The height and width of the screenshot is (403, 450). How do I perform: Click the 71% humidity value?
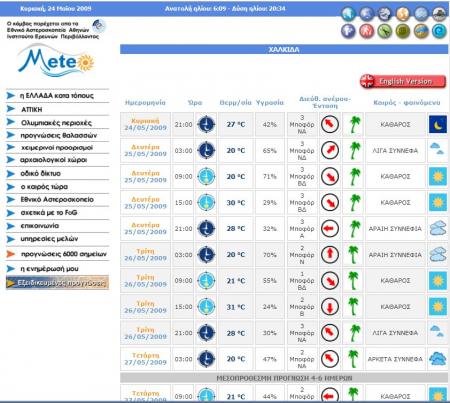click(x=270, y=176)
